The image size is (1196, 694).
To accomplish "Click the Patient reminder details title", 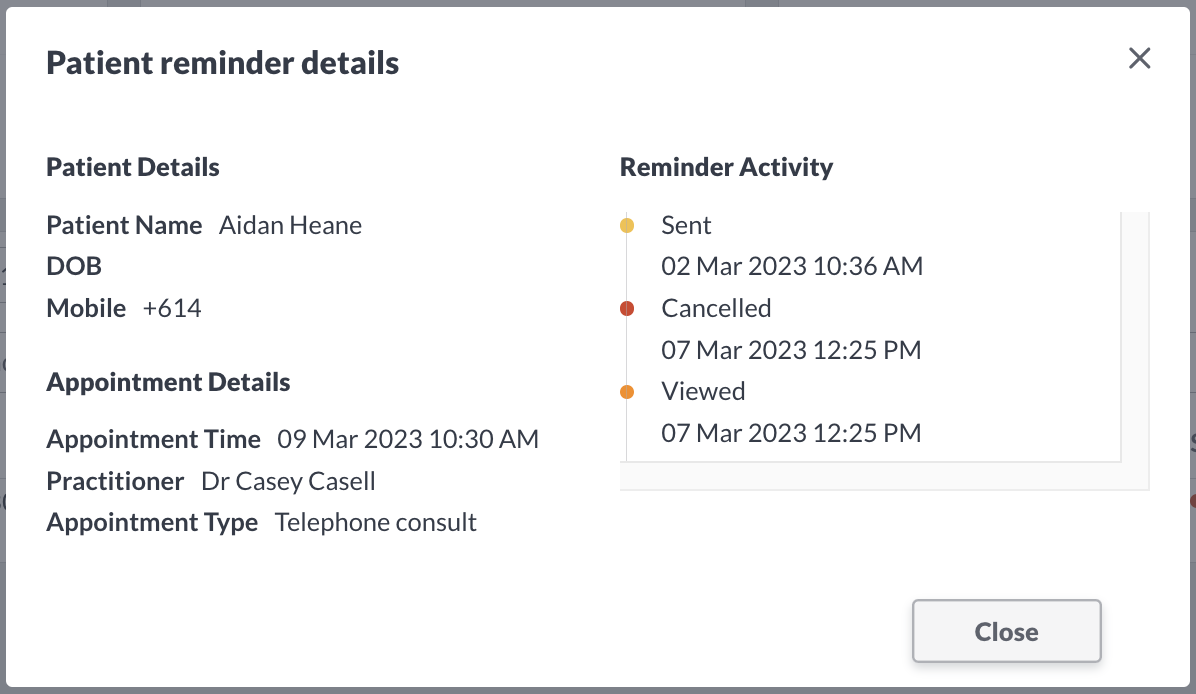I will pos(222,62).
